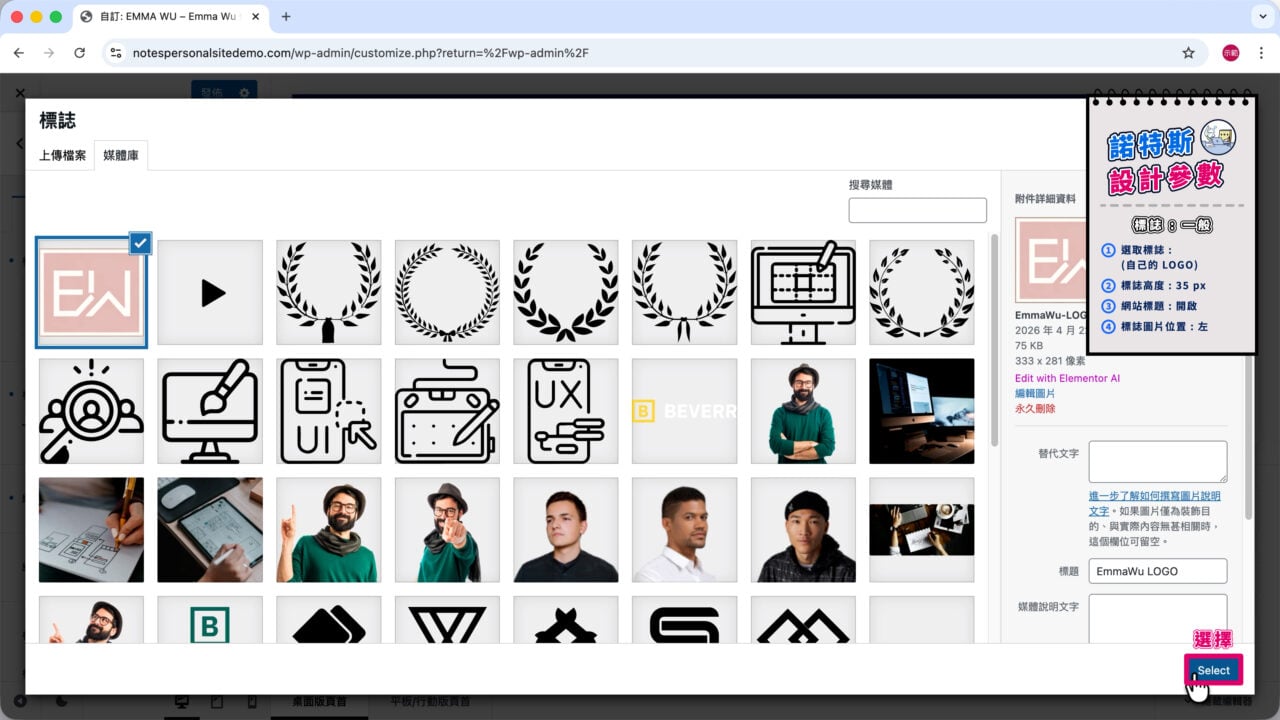
Task: Switch to the 上傳檔案 tab
Action: (63, 156)
